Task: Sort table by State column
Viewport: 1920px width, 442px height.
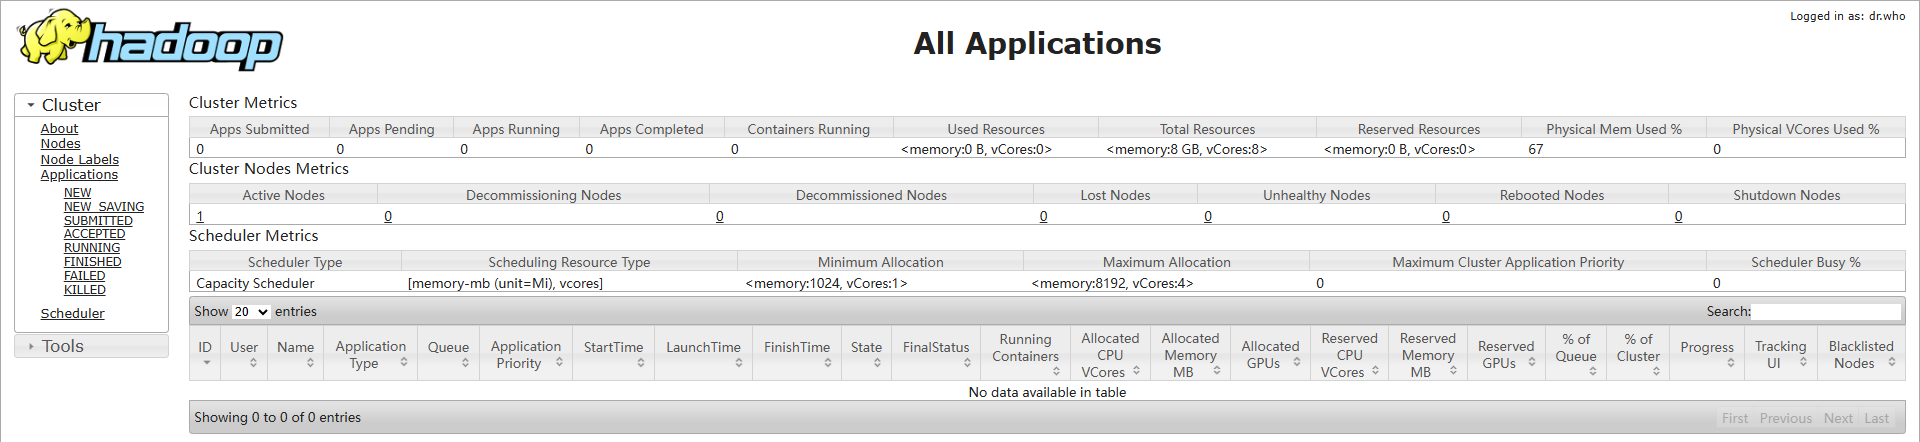Action: coord(866,353)
